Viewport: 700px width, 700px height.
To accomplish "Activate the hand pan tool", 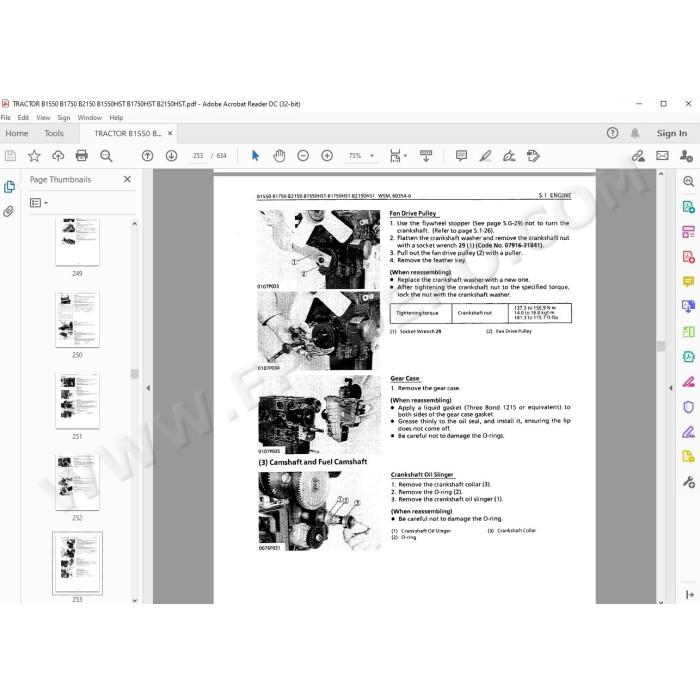I will 279,156.
